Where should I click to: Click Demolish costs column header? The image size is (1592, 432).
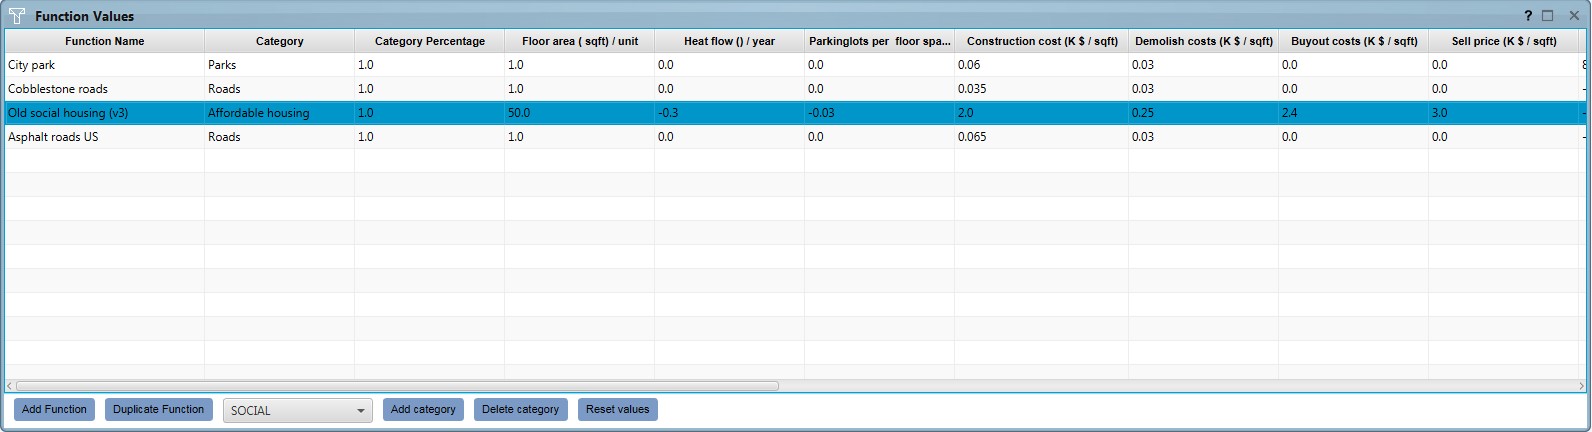[1204, 41]
